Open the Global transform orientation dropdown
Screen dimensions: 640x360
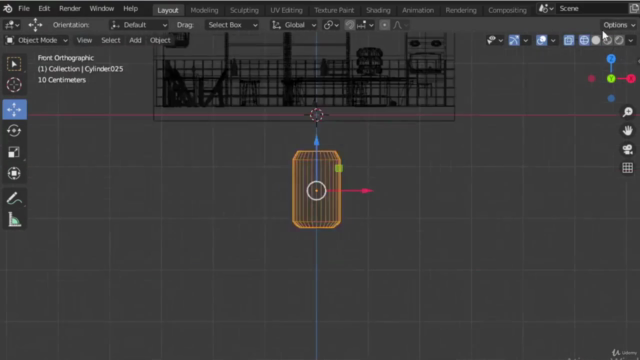(294, 25)
